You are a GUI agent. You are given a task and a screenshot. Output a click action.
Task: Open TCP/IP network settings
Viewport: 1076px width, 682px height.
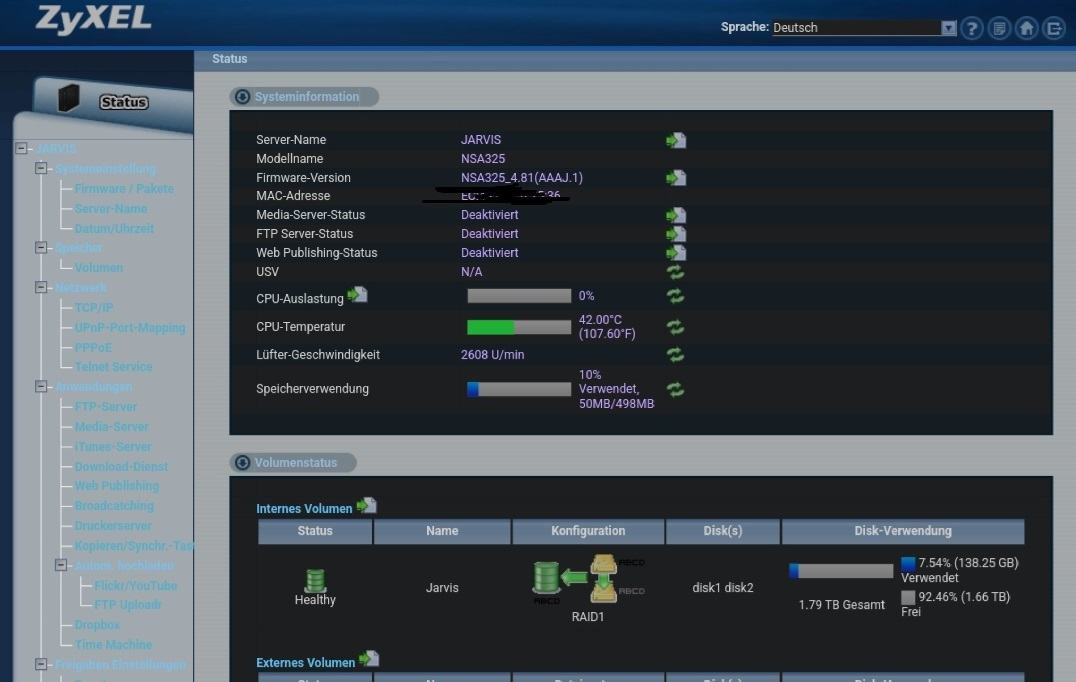click(94, 307)
